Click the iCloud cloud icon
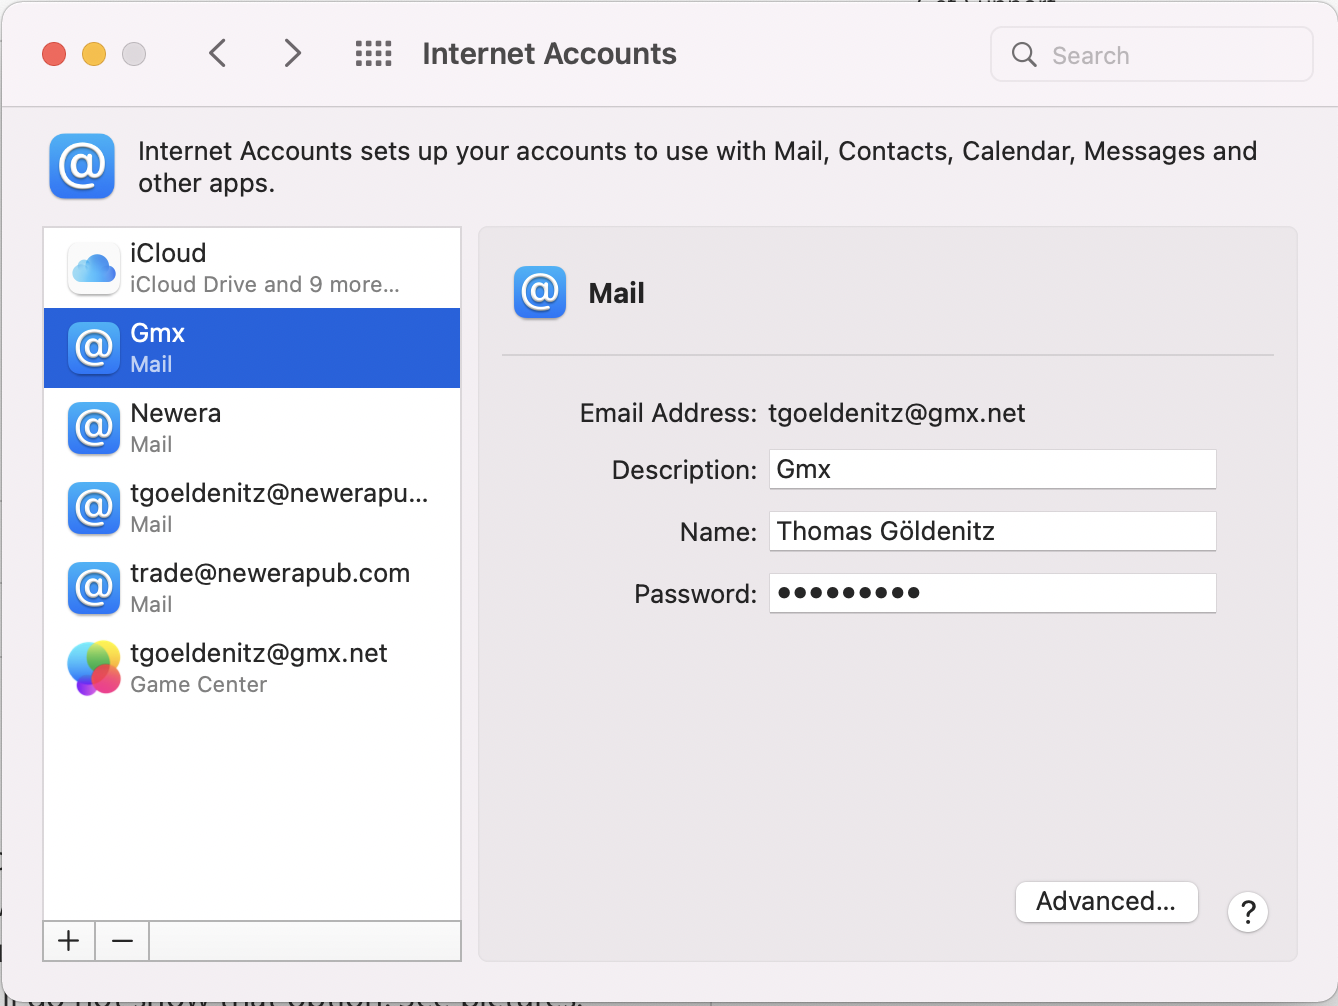 coord(94,268)
